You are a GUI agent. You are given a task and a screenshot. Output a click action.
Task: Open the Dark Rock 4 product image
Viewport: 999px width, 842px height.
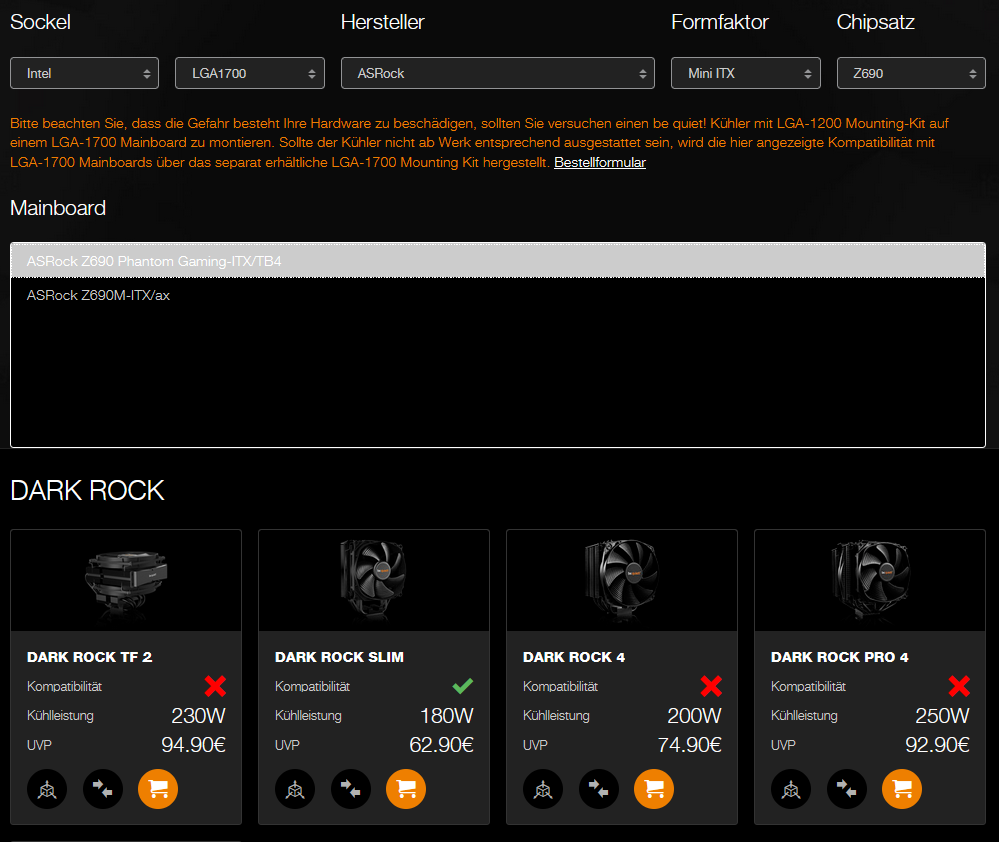click(x=622, y=581)
